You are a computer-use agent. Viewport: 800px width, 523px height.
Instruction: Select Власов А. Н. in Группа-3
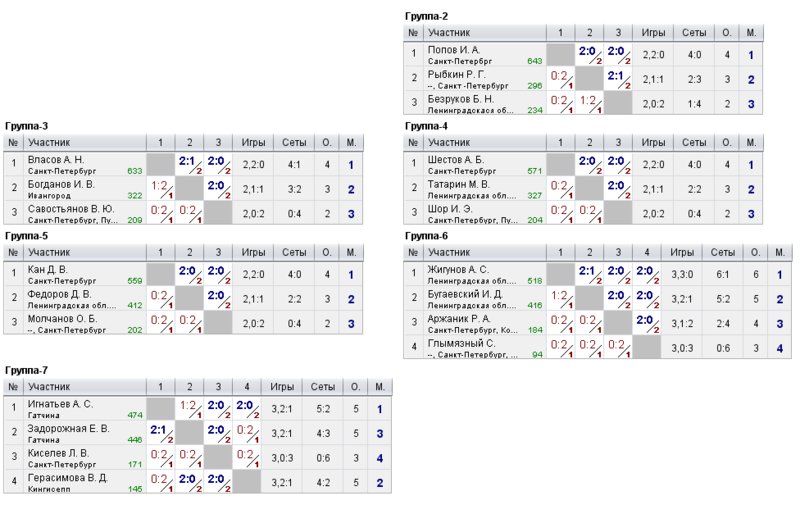pos(56,160)
